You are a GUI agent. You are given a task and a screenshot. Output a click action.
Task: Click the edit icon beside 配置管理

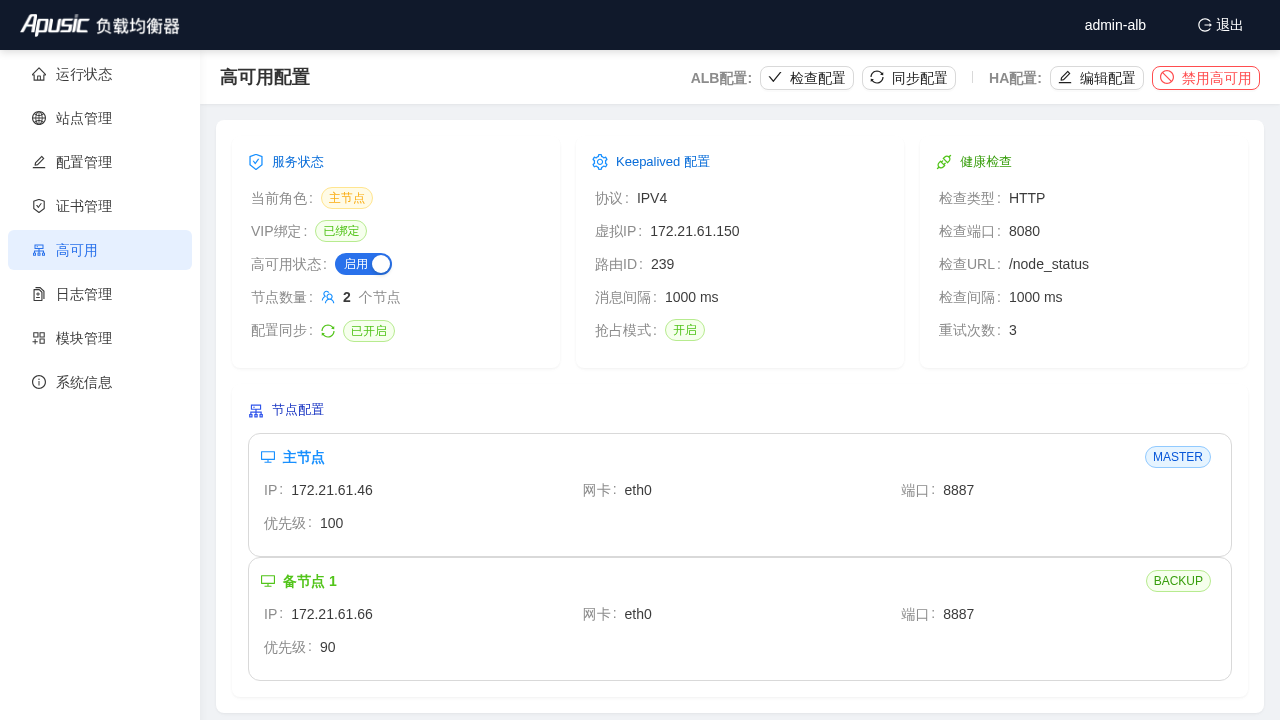(39, 162)
